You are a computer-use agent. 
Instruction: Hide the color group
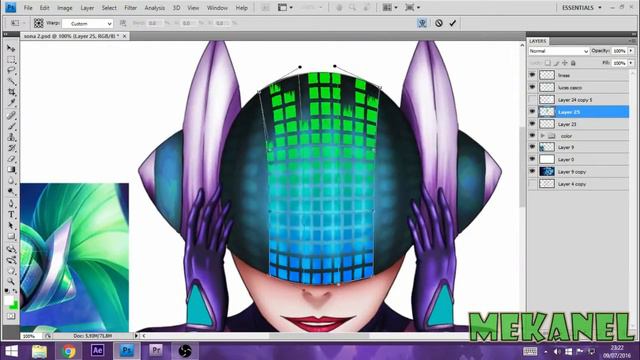click(x=532, y=136)
